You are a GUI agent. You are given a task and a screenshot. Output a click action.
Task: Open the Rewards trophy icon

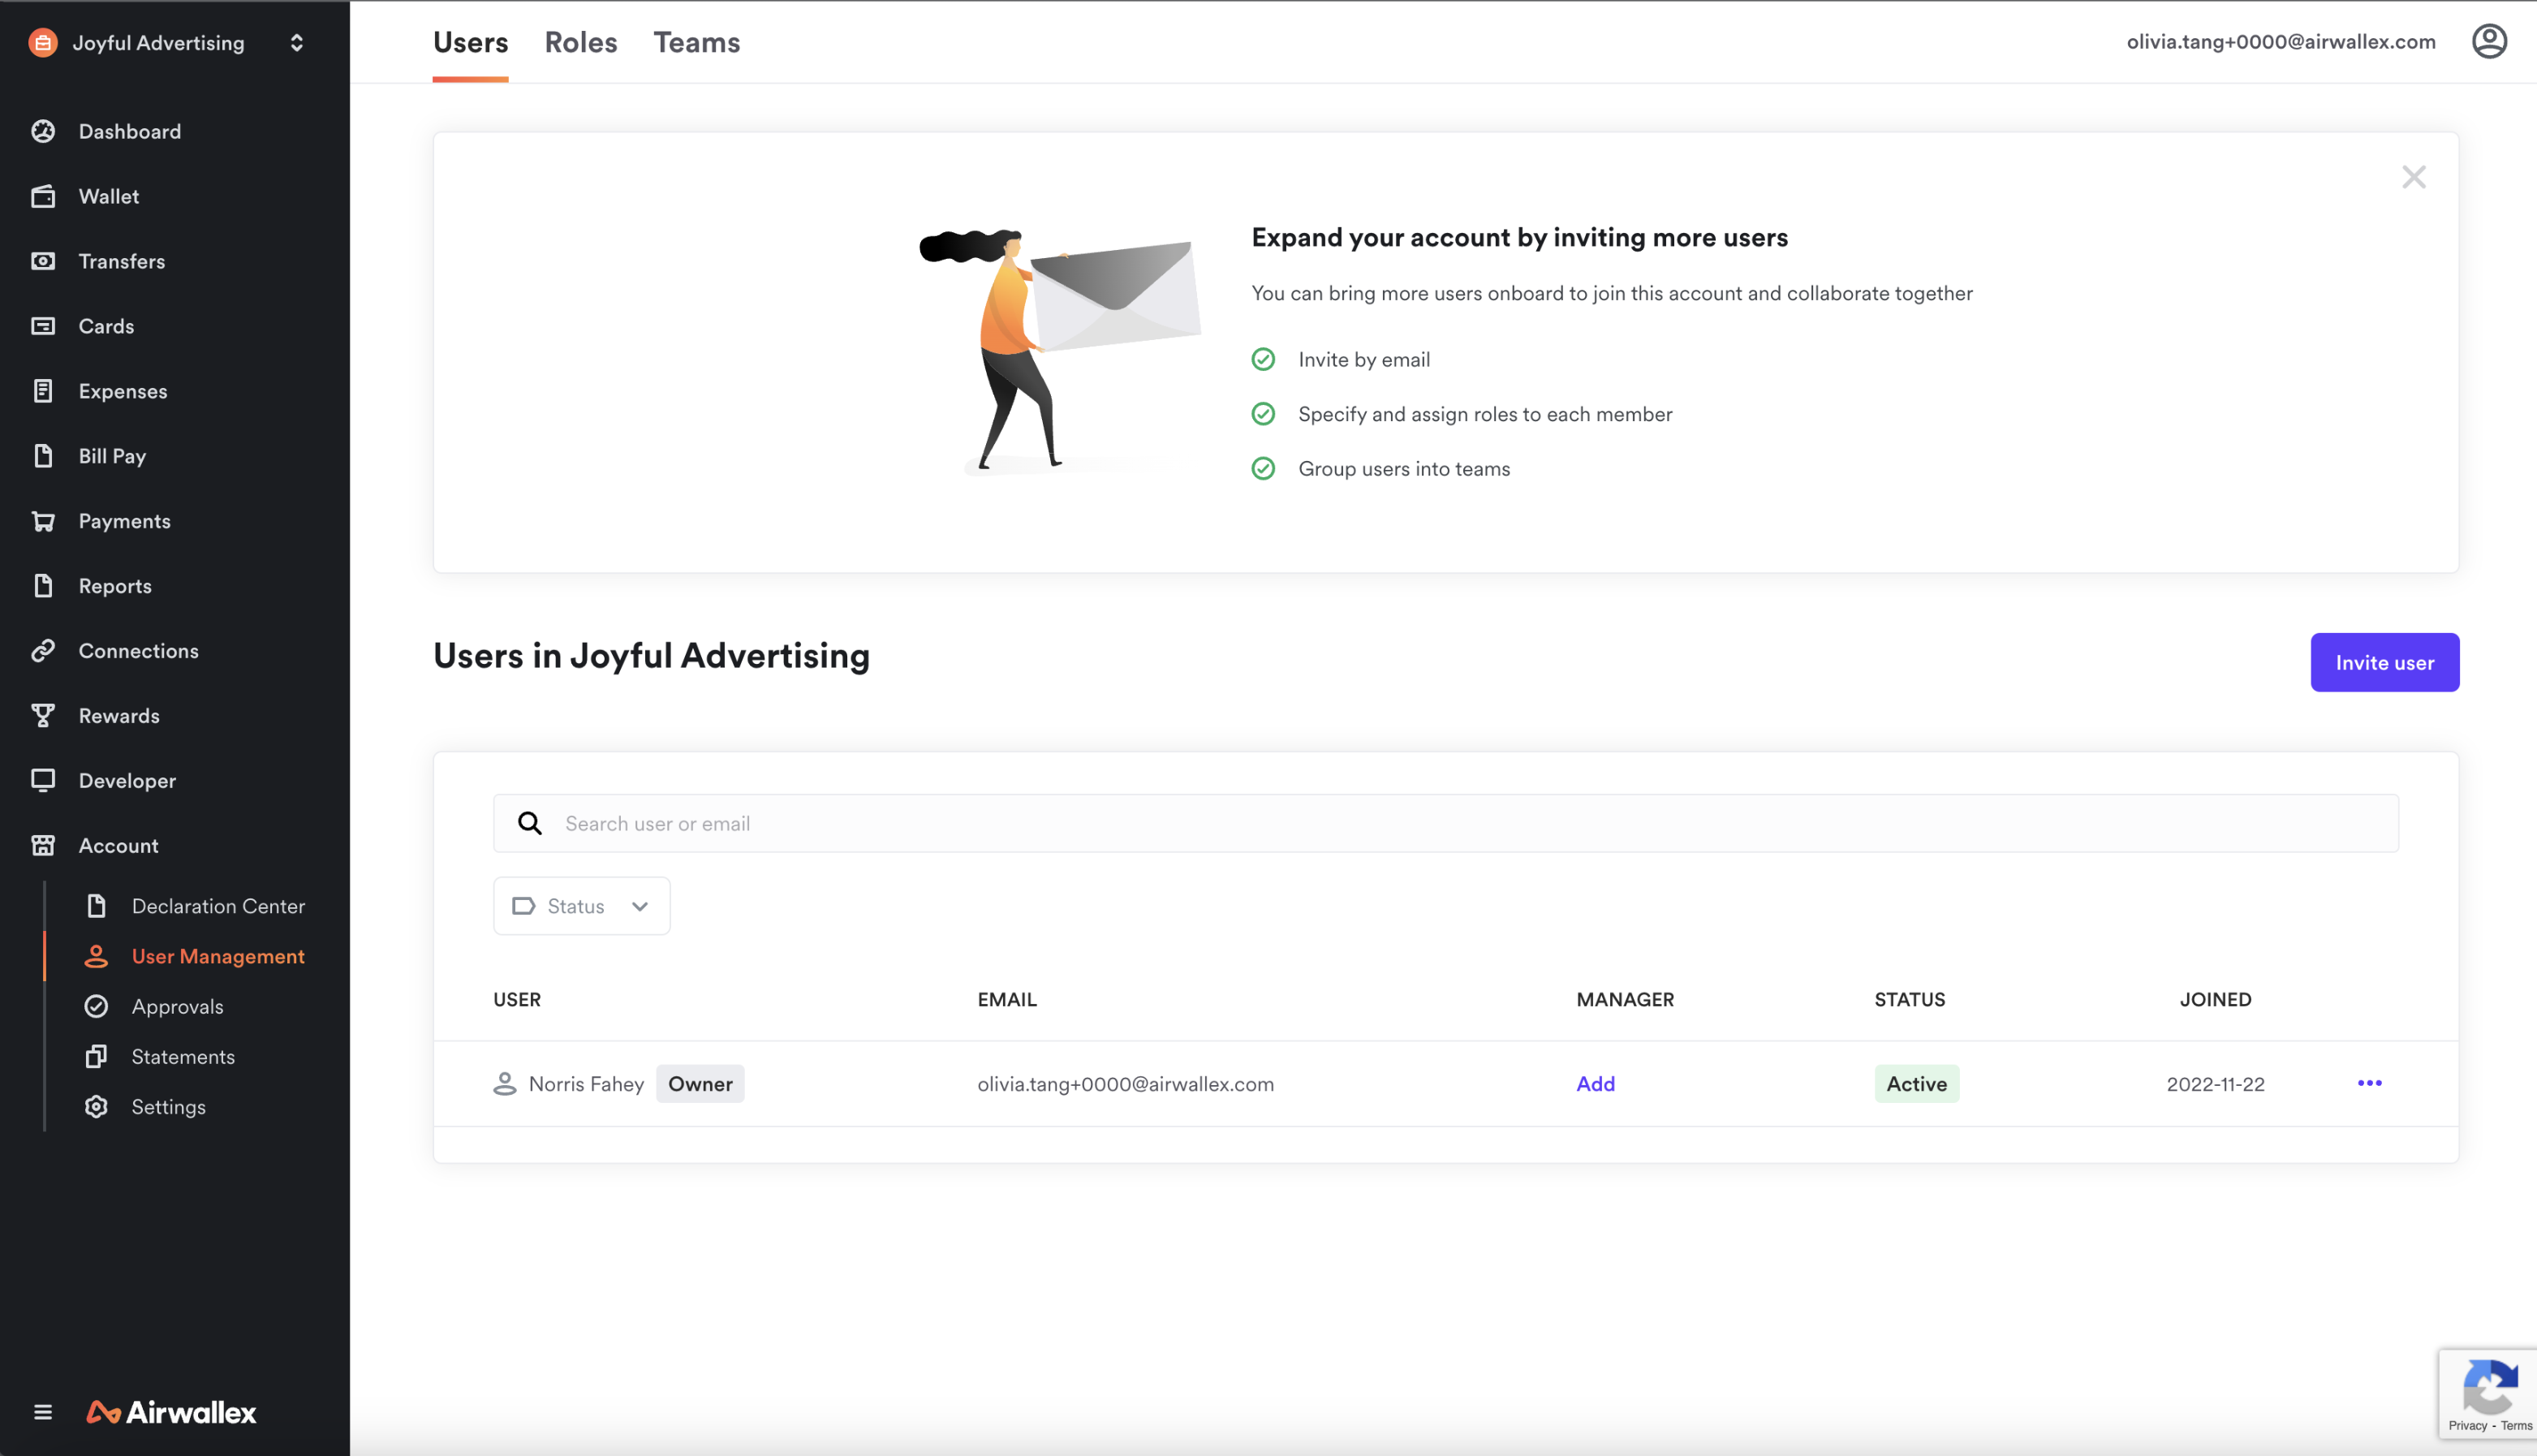click(43, 716)
